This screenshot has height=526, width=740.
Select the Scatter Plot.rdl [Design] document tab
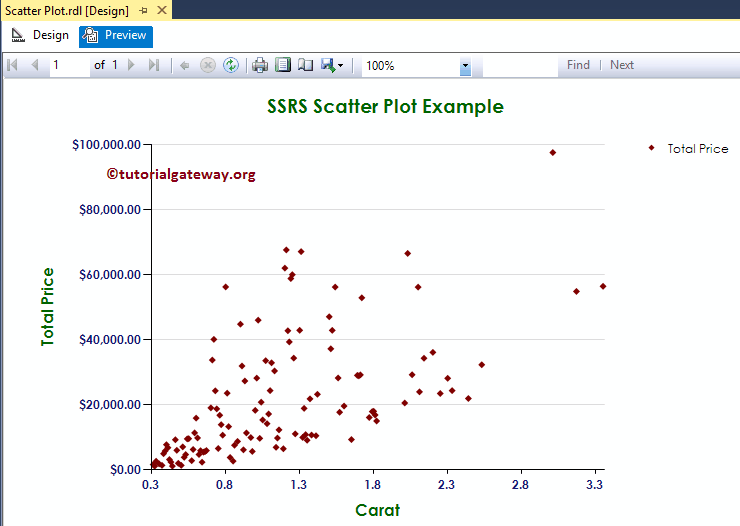[67, 10]
